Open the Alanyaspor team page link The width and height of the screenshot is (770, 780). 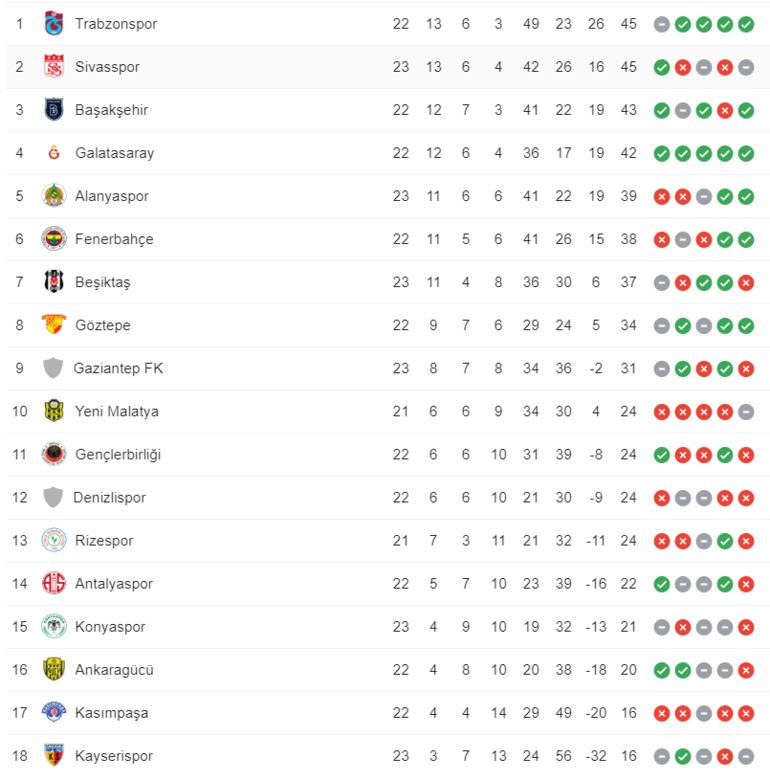pos(112,196)
